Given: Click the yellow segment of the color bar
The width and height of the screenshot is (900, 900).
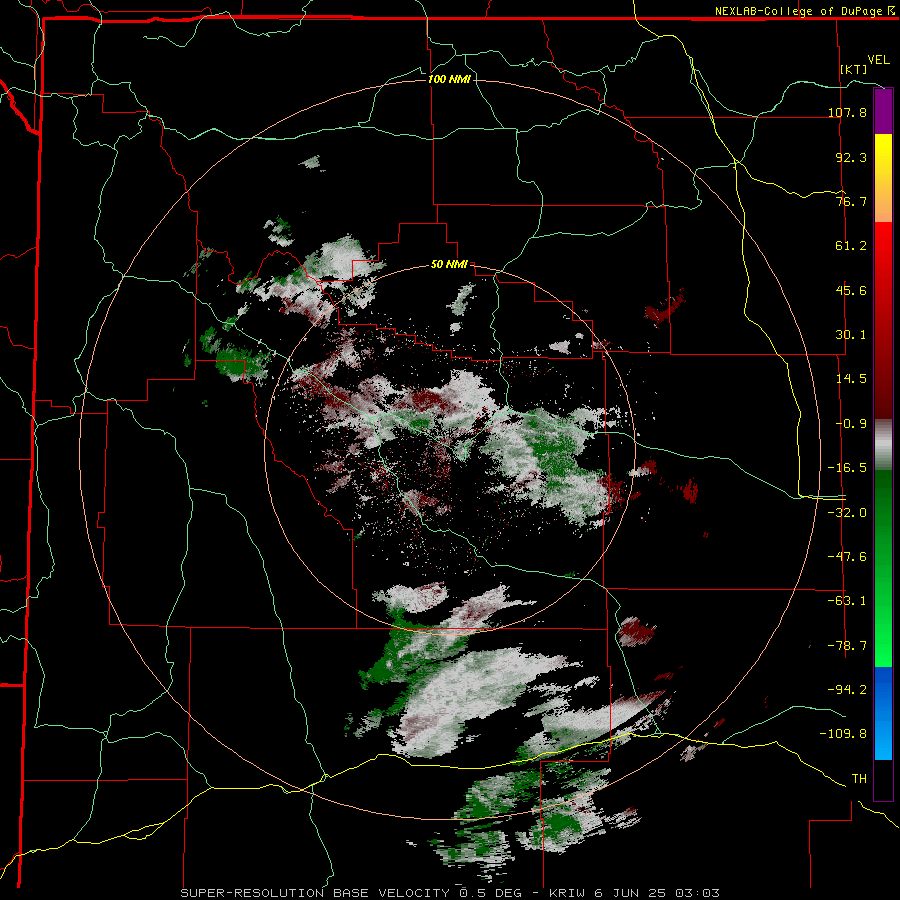Looking at the screenshot, I should [883, 157].
